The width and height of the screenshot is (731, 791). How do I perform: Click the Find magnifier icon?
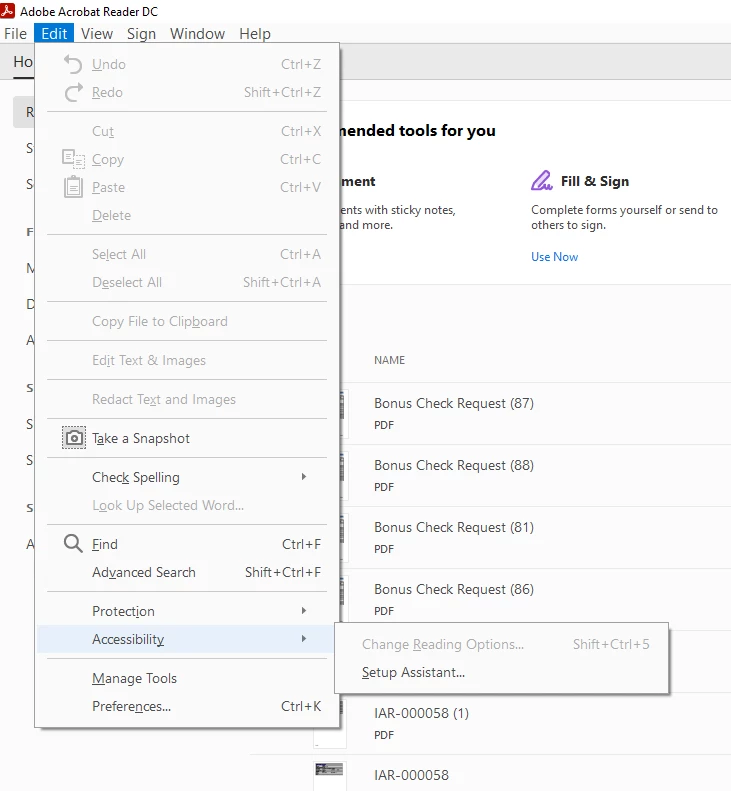73,544
